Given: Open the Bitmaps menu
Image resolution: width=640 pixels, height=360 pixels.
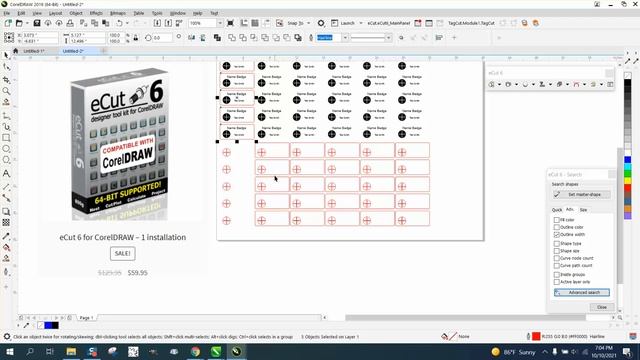Looking at the screenshot, I should (x=118, y=13).
